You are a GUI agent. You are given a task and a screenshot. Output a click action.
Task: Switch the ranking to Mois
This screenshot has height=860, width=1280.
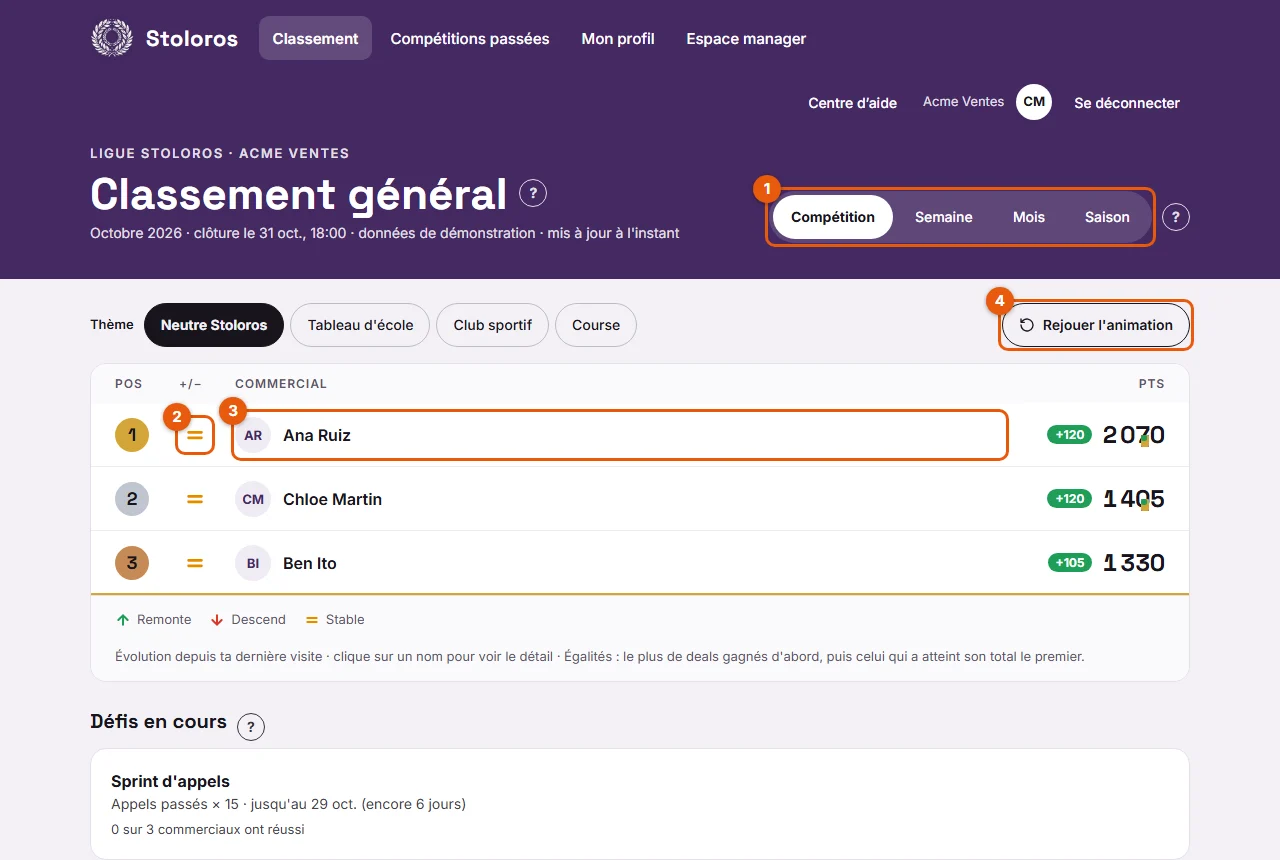tap(1029, 217)
